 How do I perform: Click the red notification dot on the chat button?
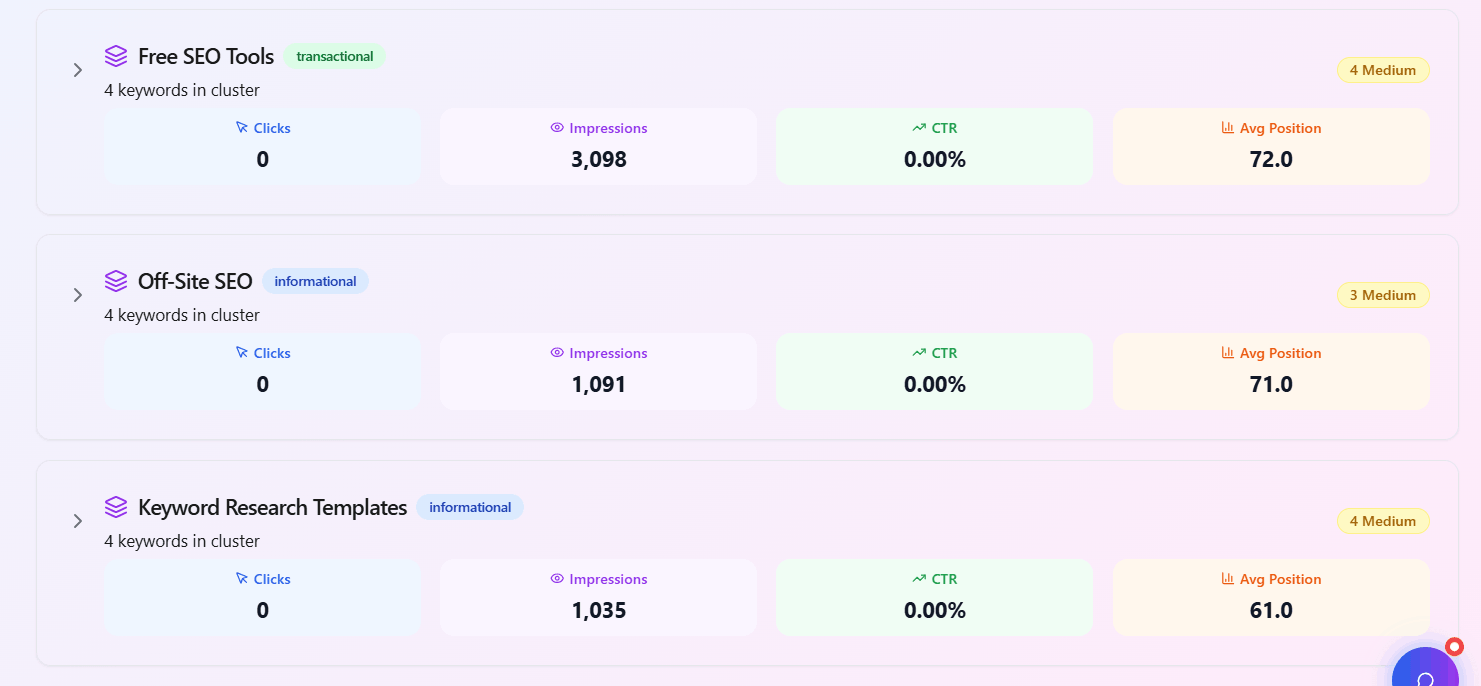[1454, 646]
